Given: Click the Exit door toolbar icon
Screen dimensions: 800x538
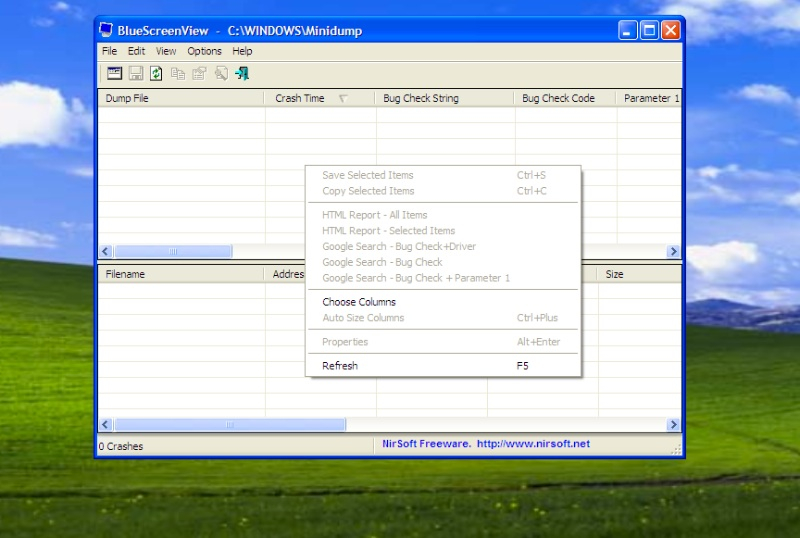Looking at the screenshot, I should [x=242, y=73].
